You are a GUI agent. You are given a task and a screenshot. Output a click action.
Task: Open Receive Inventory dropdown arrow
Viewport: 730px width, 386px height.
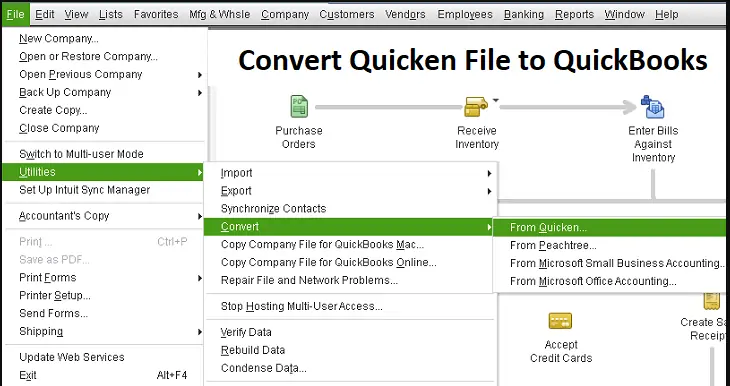(496, 100)
